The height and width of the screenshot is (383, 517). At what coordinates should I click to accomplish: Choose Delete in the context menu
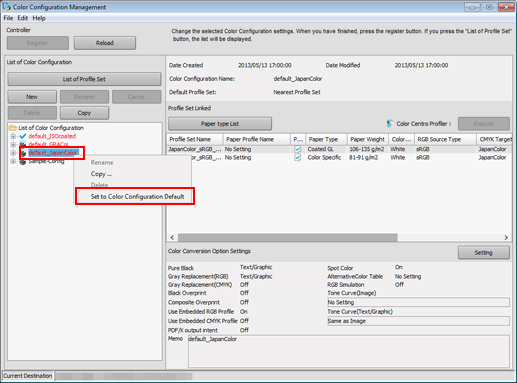tap(133, 185)
